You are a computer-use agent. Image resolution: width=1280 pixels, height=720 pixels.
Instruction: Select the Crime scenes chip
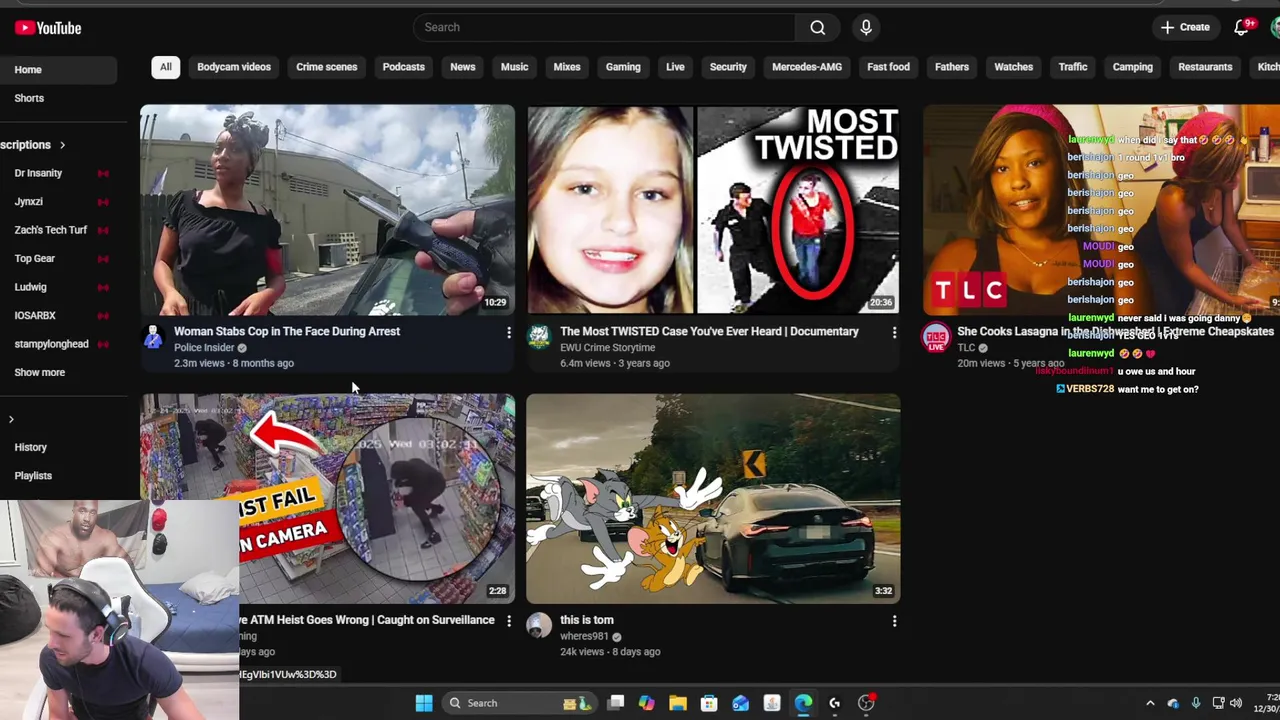click(x=326, y=67)
